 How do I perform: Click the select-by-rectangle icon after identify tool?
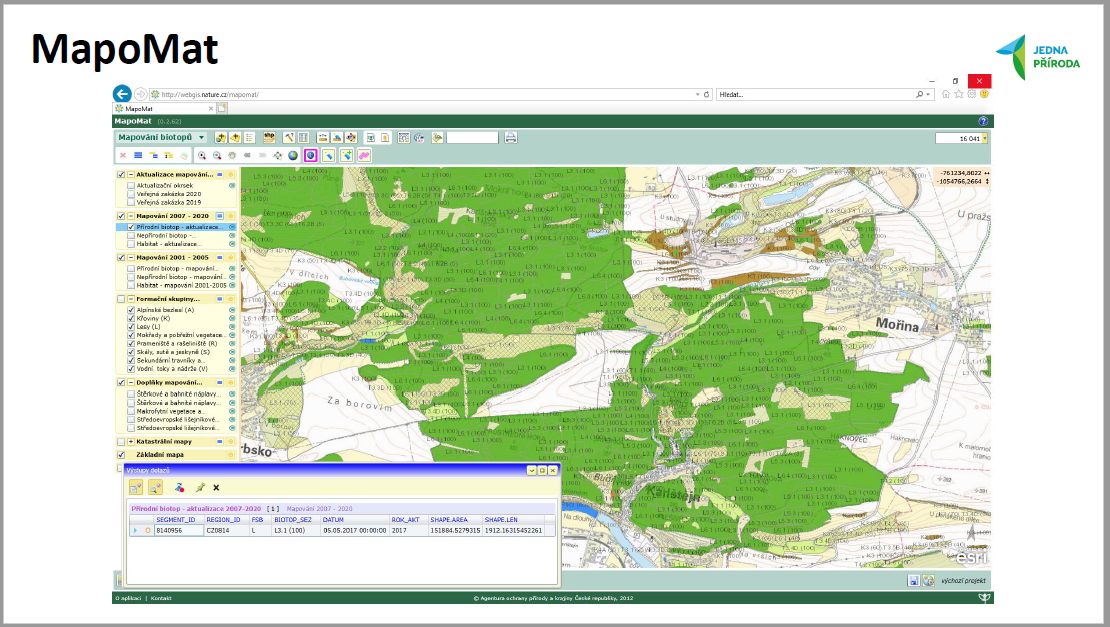pyautogui.click(x=328, y=156)
